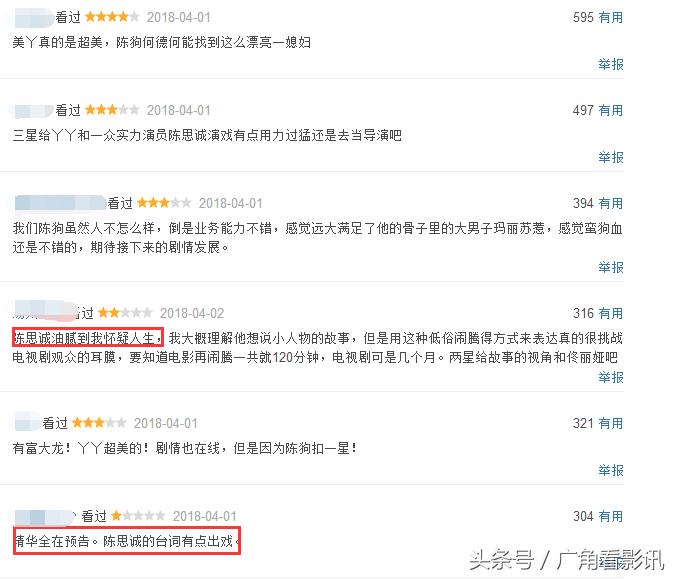
Task: Open the blurred username on the 394 review
Action: (x=60, y=203)
